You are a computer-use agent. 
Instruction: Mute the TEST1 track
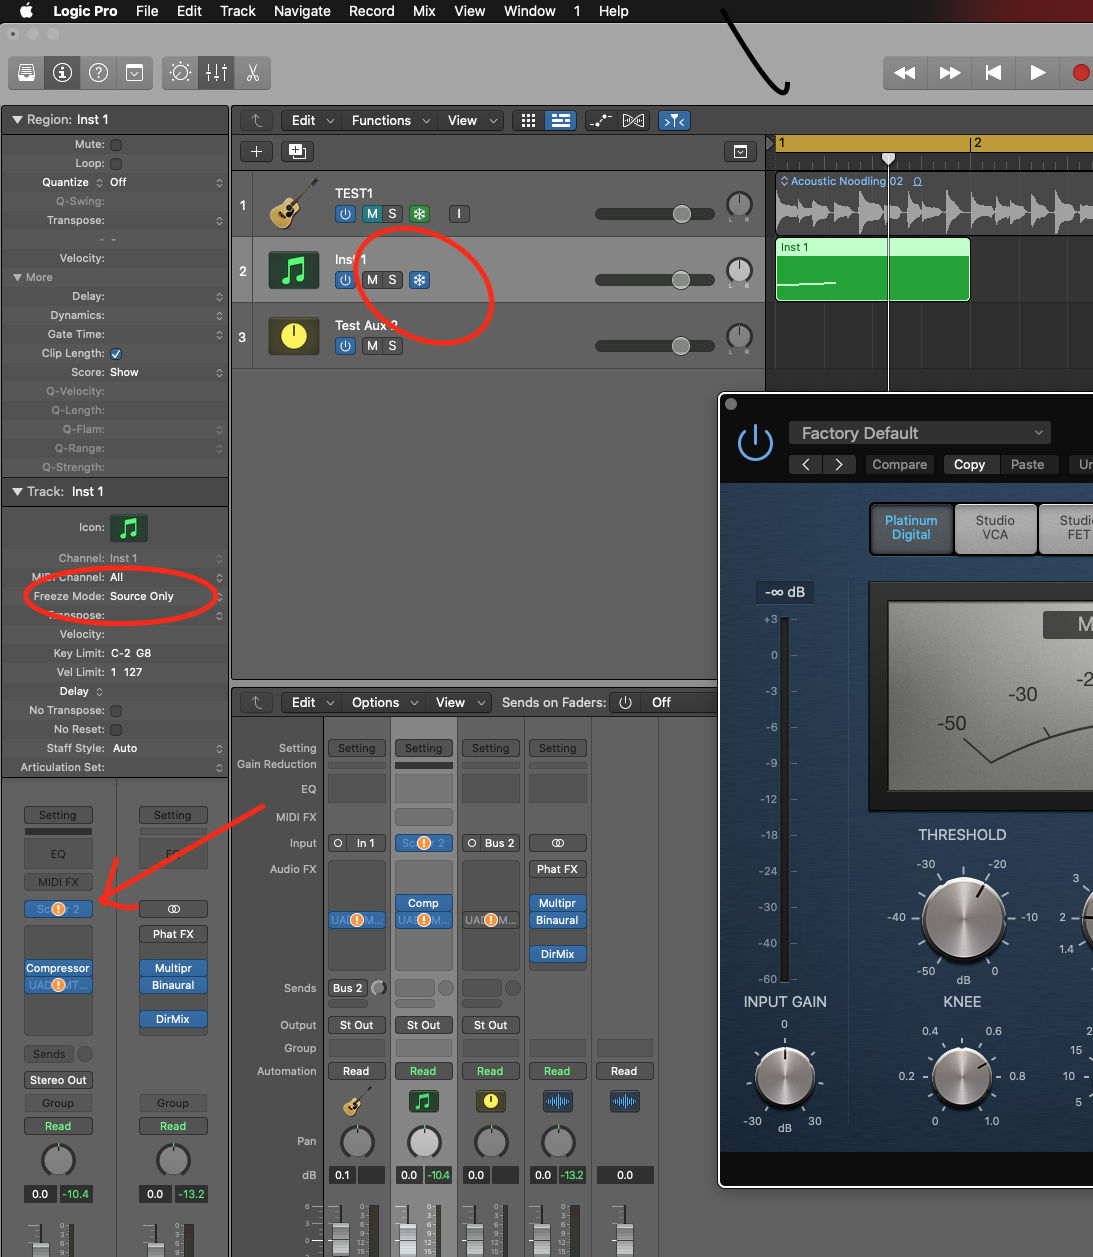tap(372, 214)
